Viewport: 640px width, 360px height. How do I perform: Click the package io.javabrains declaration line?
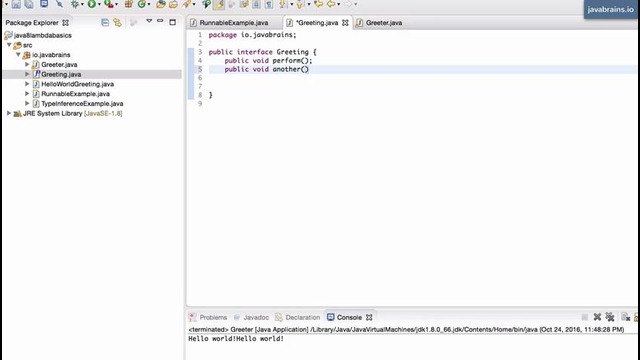coord(252,35)
